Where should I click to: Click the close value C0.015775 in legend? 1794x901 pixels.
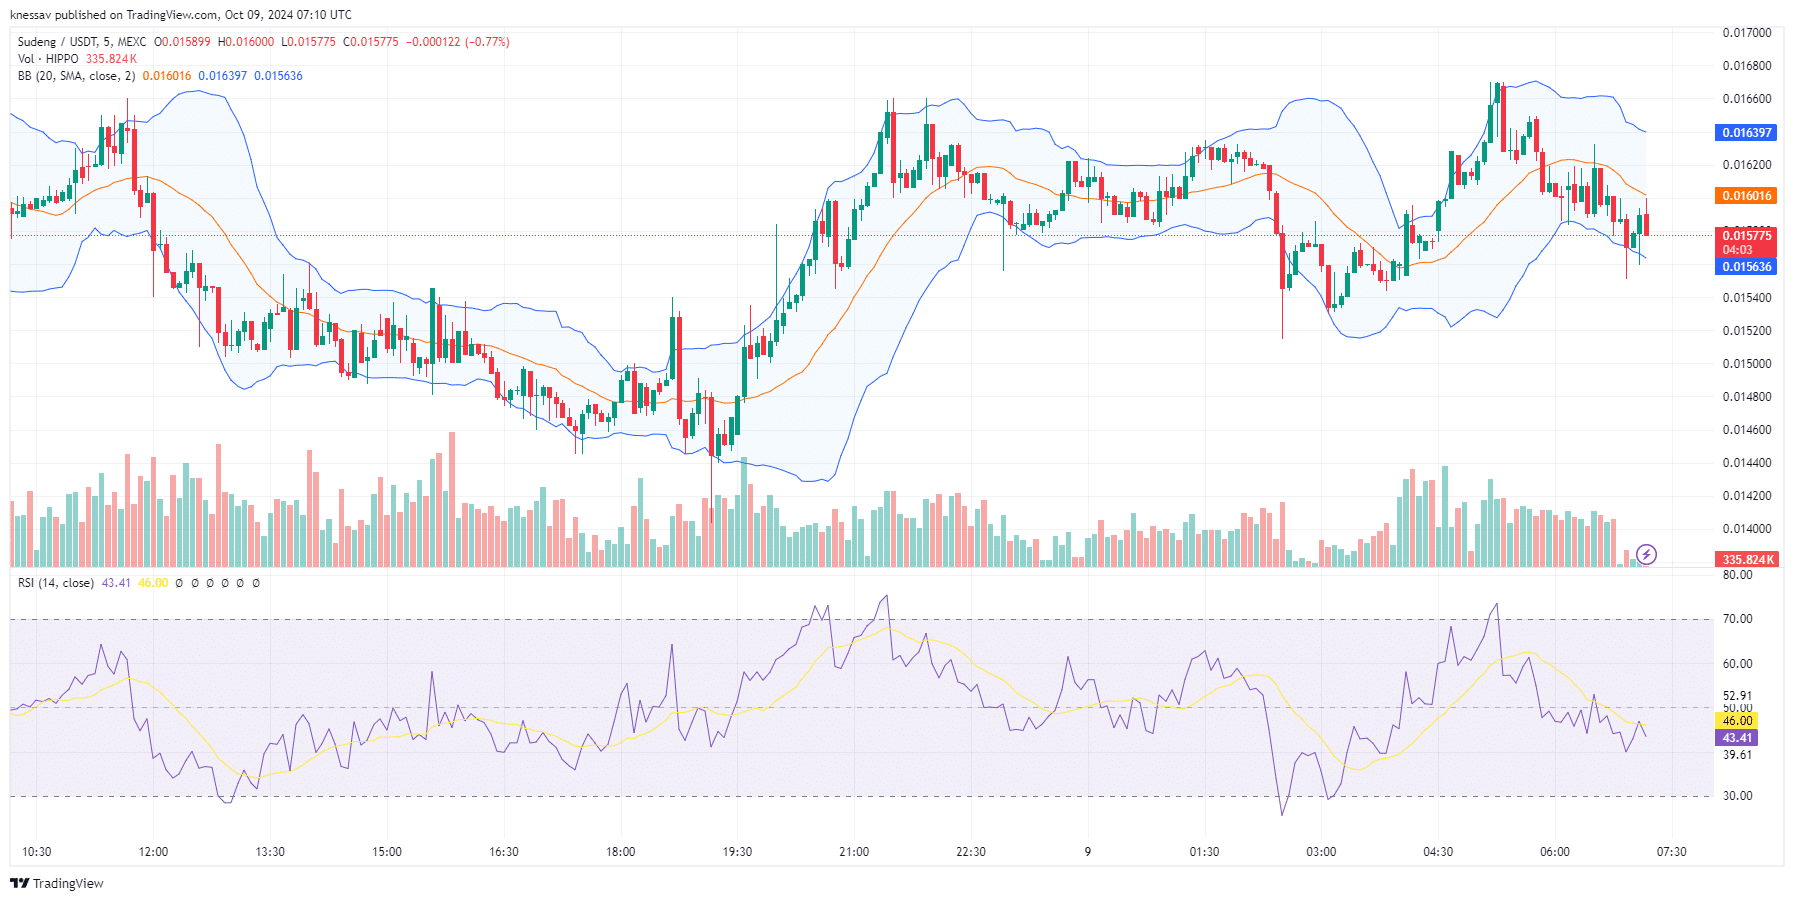point(371,42)
